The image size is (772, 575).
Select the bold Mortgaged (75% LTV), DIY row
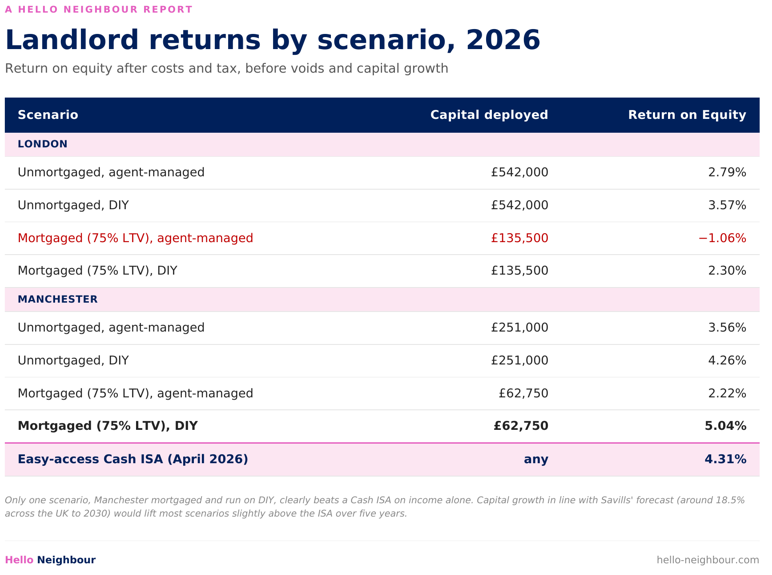(x=382, y=426)
